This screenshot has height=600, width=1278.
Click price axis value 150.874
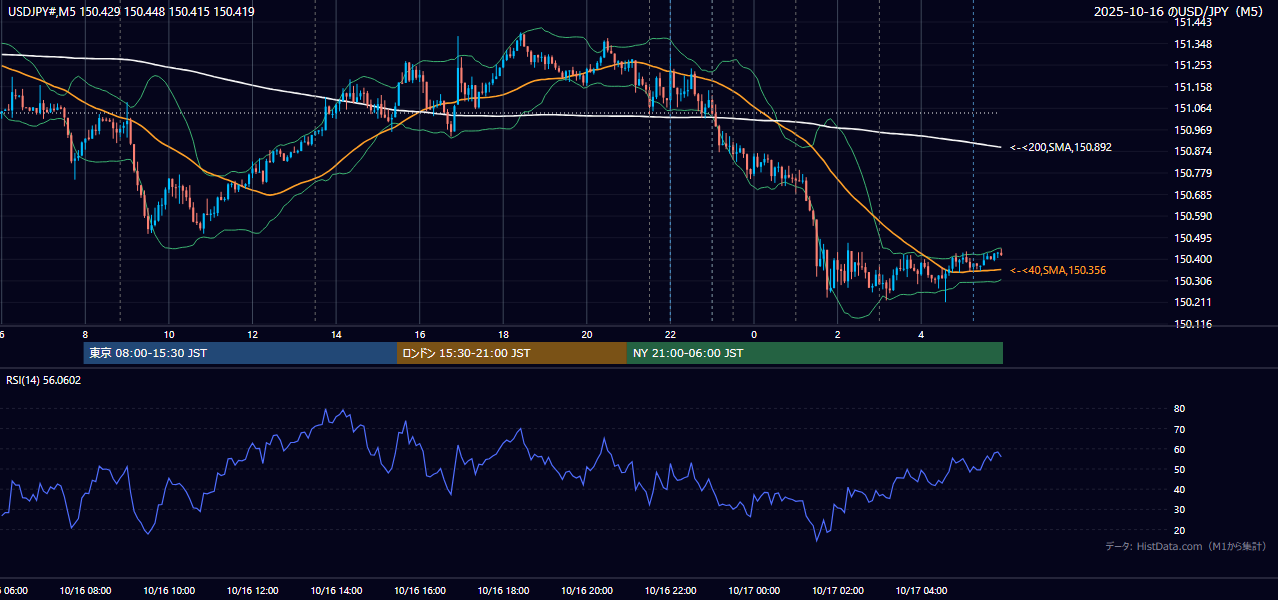coord(1194,152)
